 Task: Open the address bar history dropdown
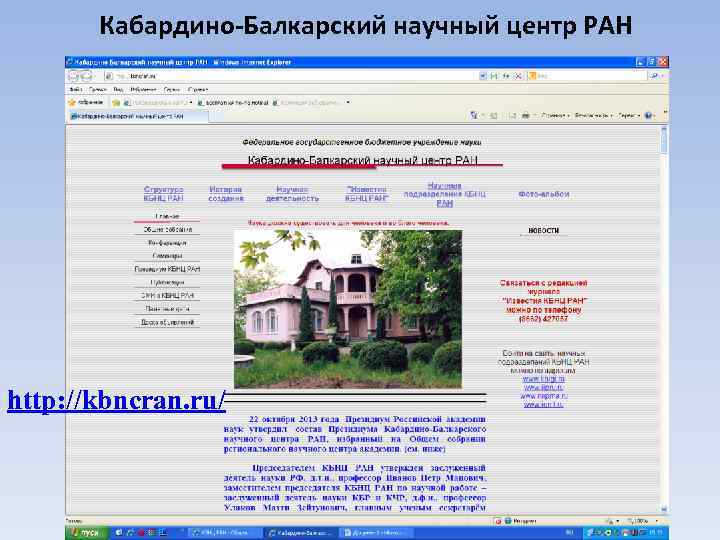click(x=482, y=76)
